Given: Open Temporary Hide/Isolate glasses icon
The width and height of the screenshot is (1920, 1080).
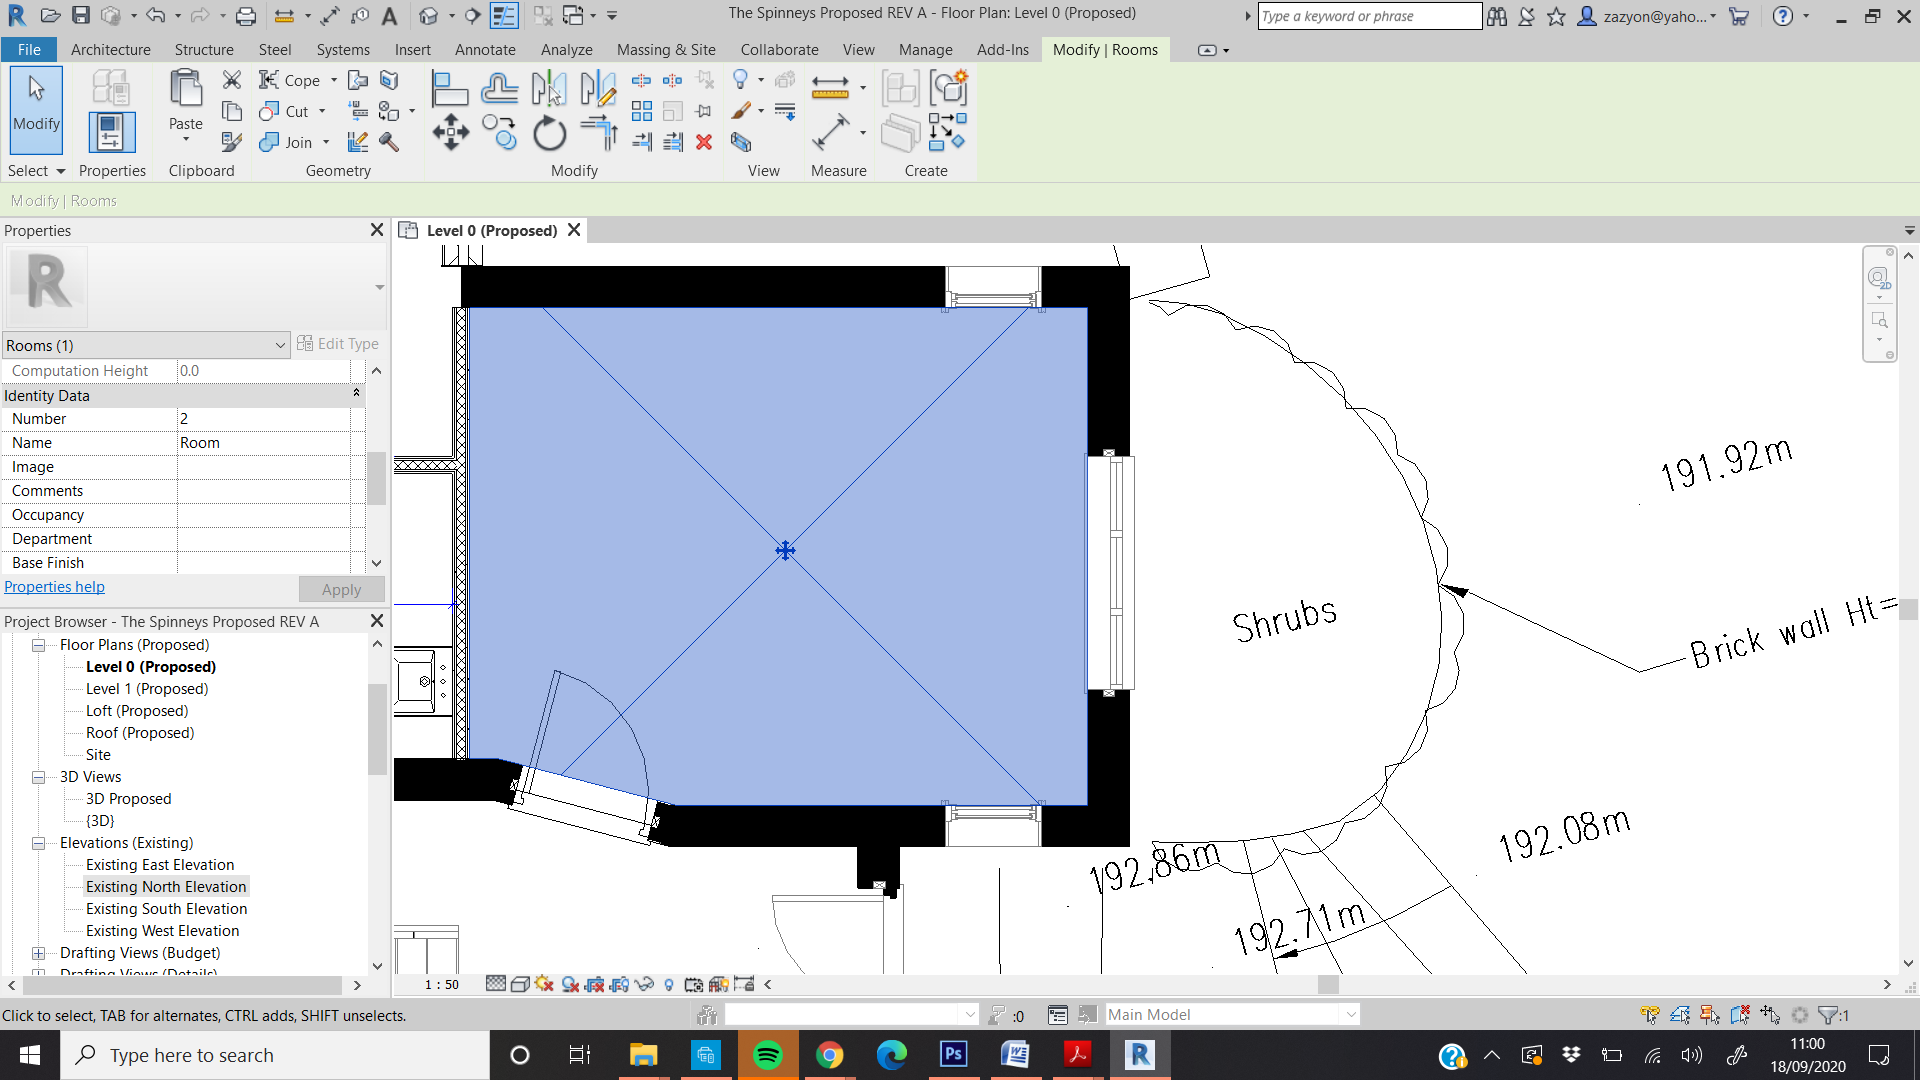Looking at the screenshot, I should pos(645,984).
